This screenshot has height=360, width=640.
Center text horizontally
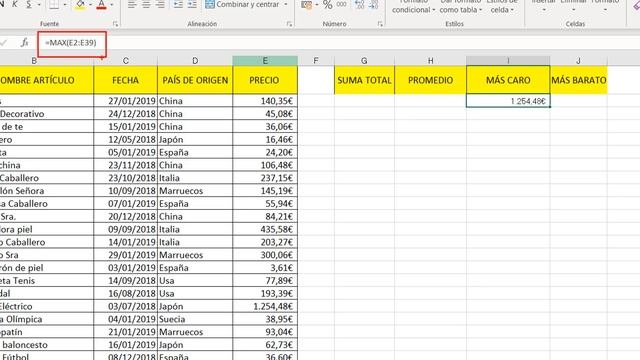pos(146,4)
